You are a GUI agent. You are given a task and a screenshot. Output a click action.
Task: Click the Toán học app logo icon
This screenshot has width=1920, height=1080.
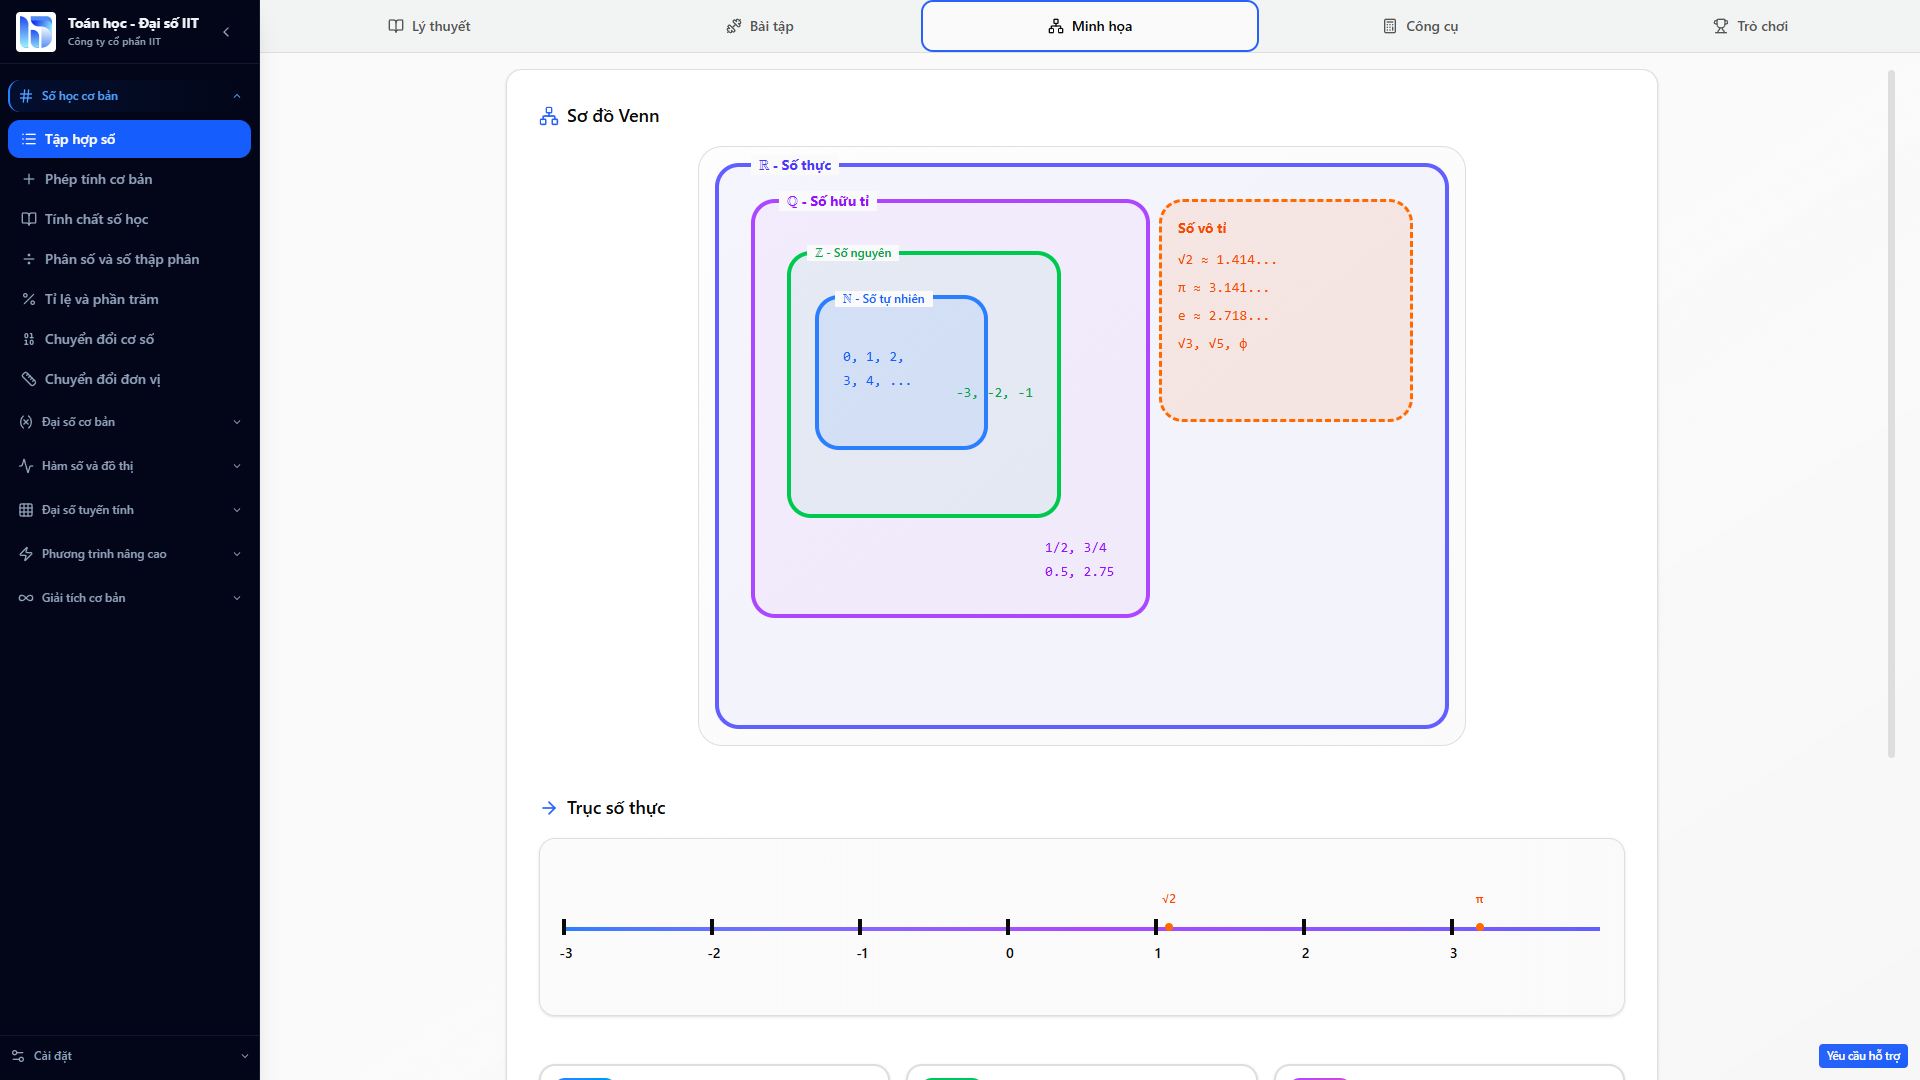click(x=36, y=31)
